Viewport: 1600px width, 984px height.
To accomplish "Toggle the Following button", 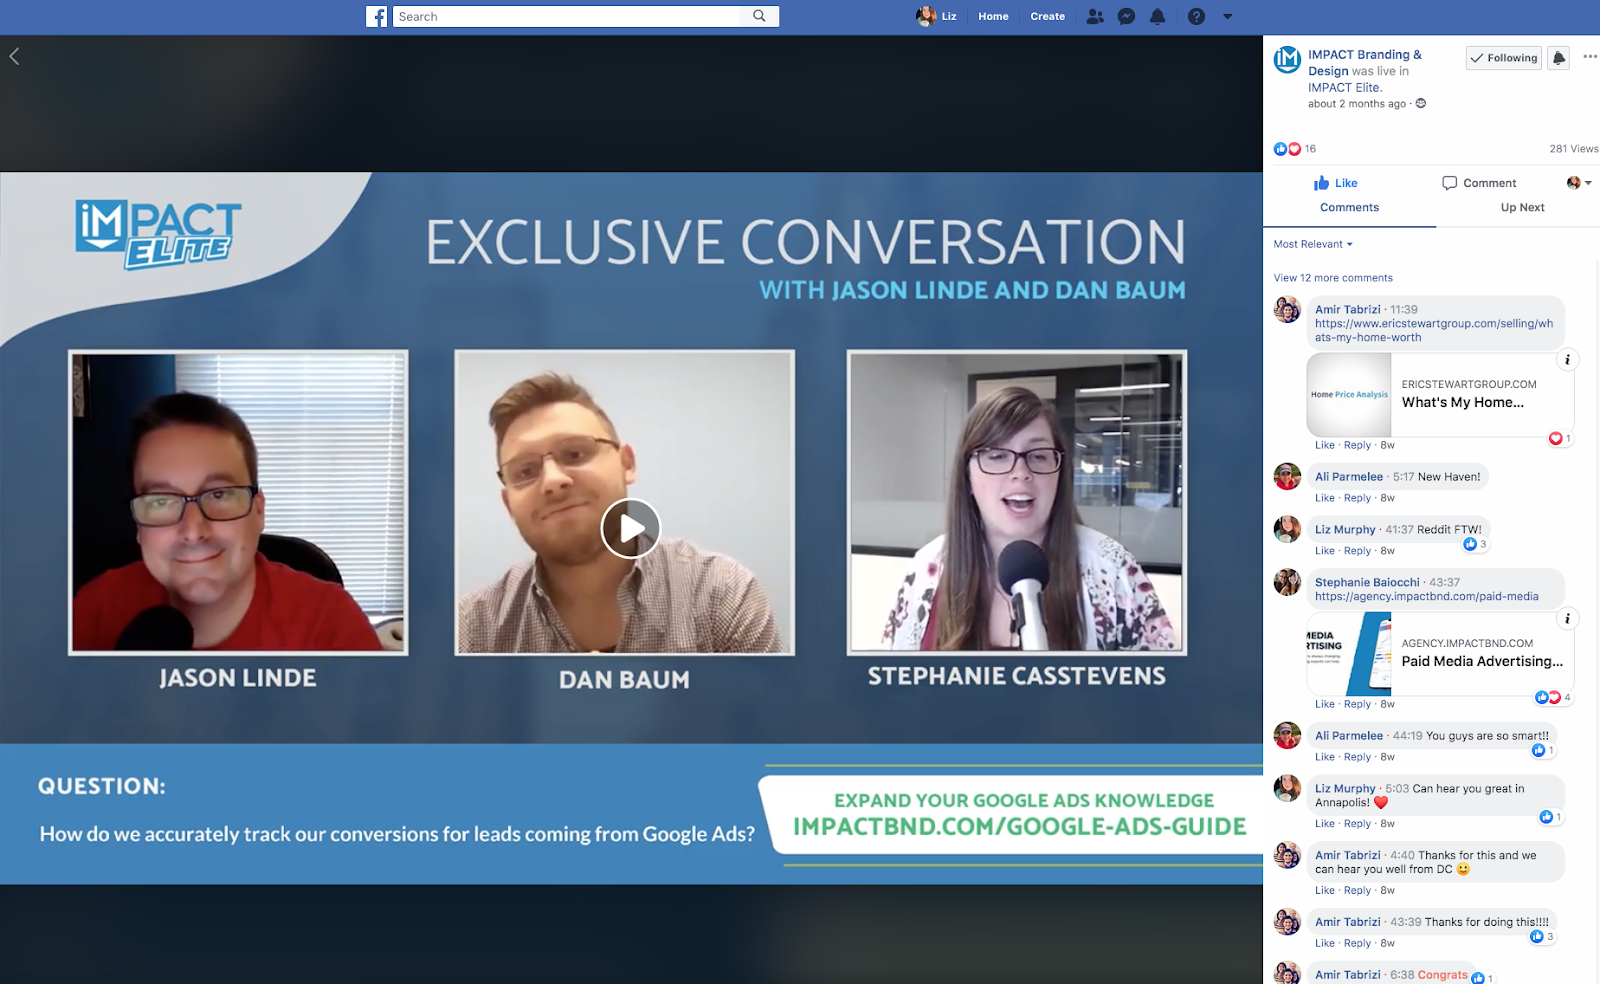I will (1504, 58).
